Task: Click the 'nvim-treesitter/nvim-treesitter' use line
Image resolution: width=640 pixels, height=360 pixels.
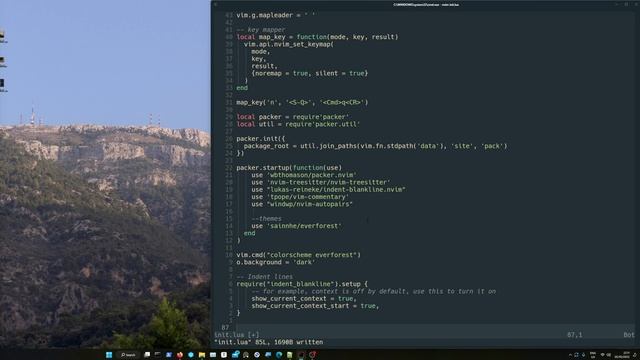Action: tap(321, 182)
